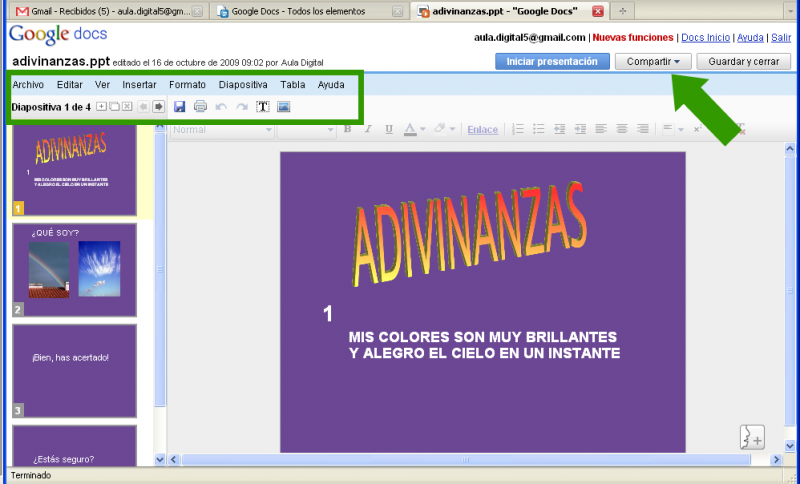800x484 pixels.
Task: Insert a text box with the T icon
Action: point(263,107)
